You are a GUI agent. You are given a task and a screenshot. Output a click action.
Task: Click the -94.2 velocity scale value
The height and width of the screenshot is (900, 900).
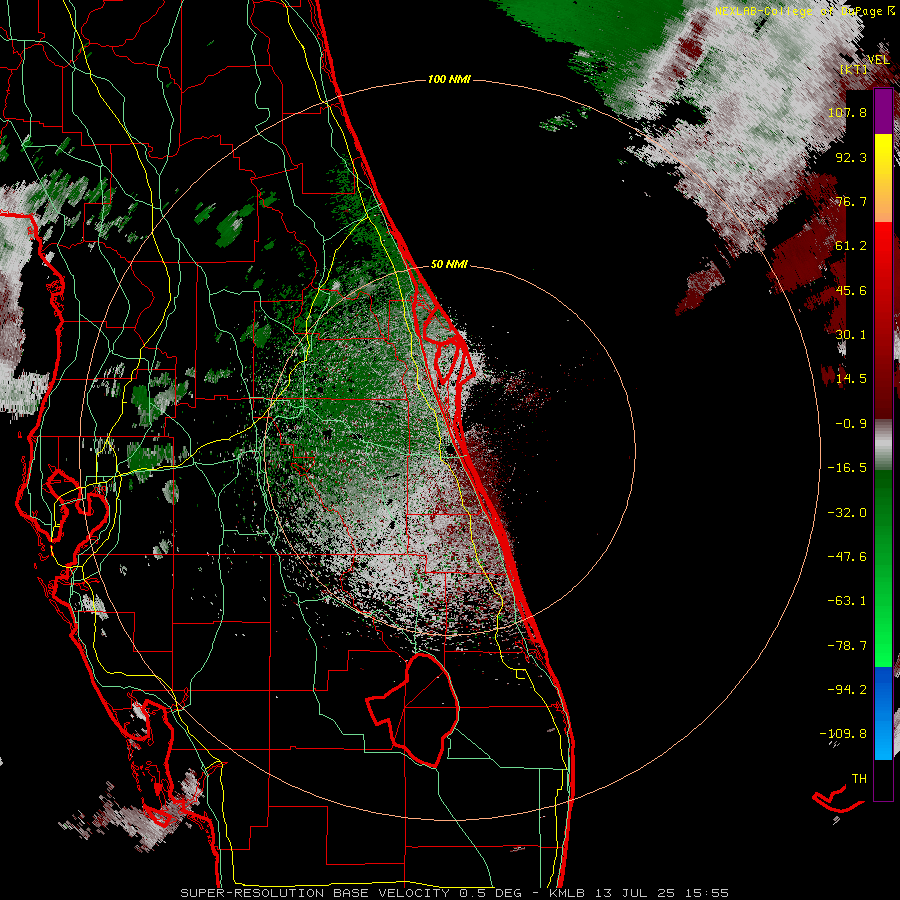click(x=847, y=690)
